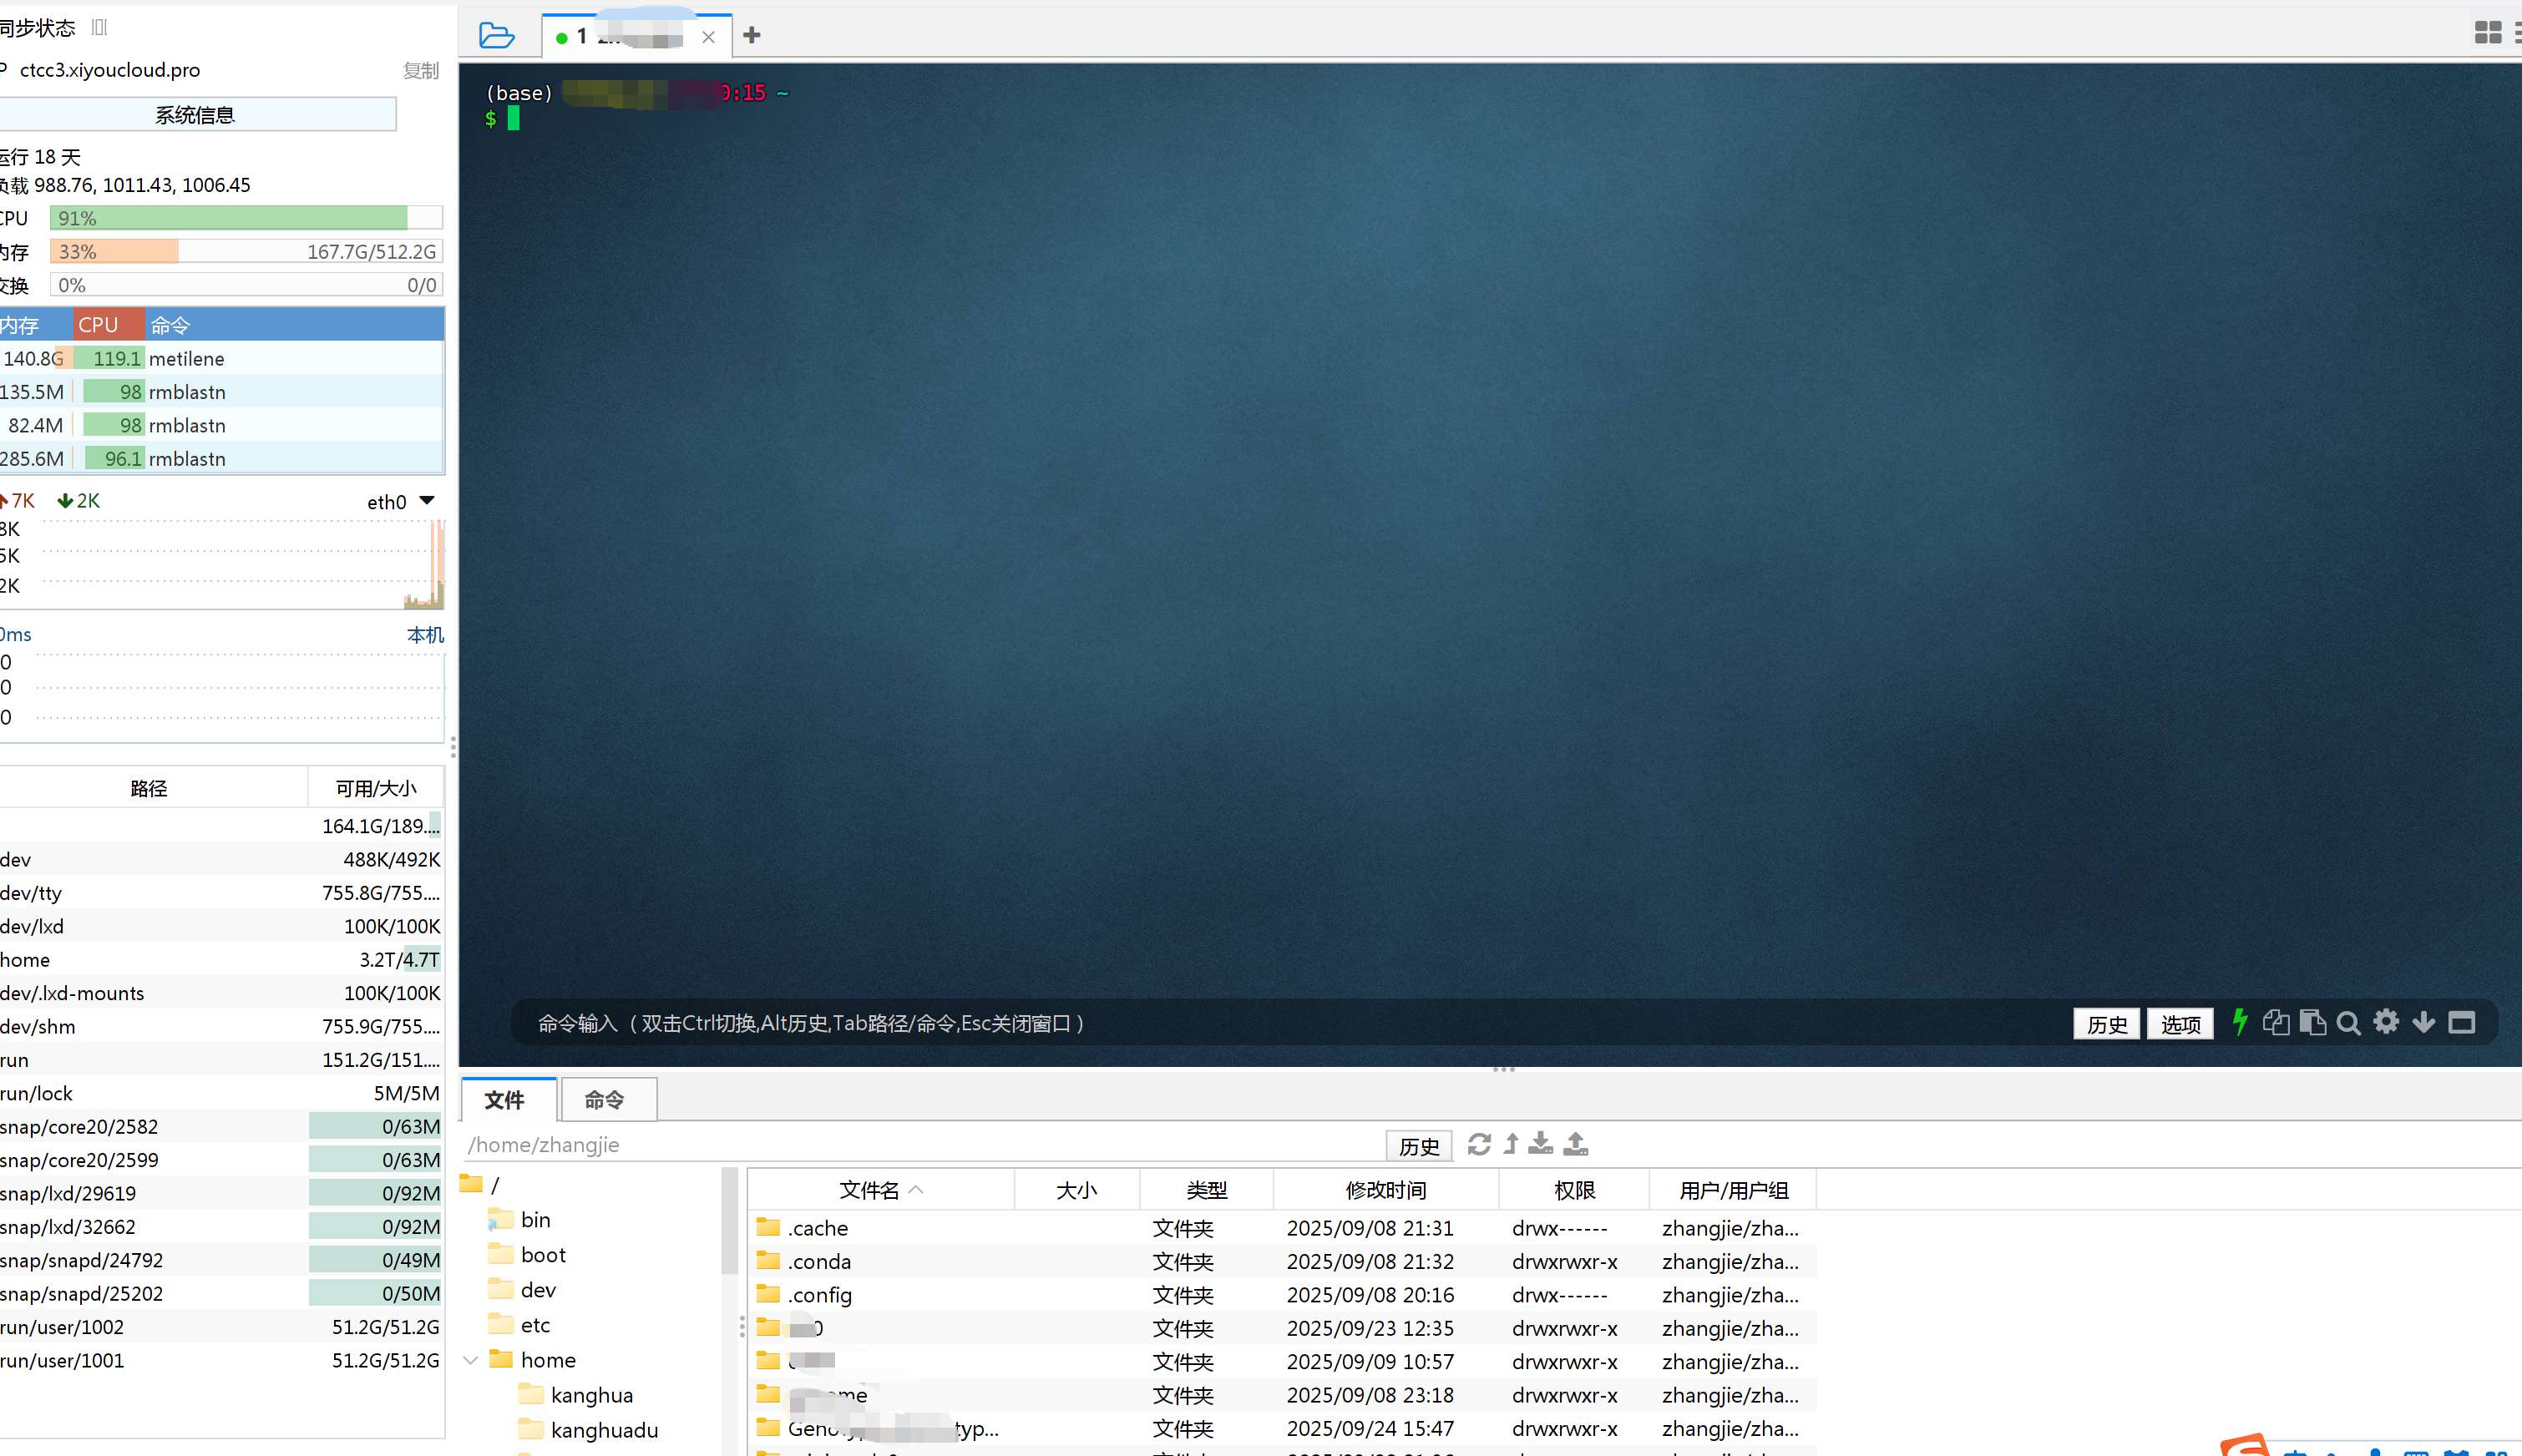Open the eth0 network interface dropdown
The width and height of the screenshot is (2522, 1456).
point(427,501)
